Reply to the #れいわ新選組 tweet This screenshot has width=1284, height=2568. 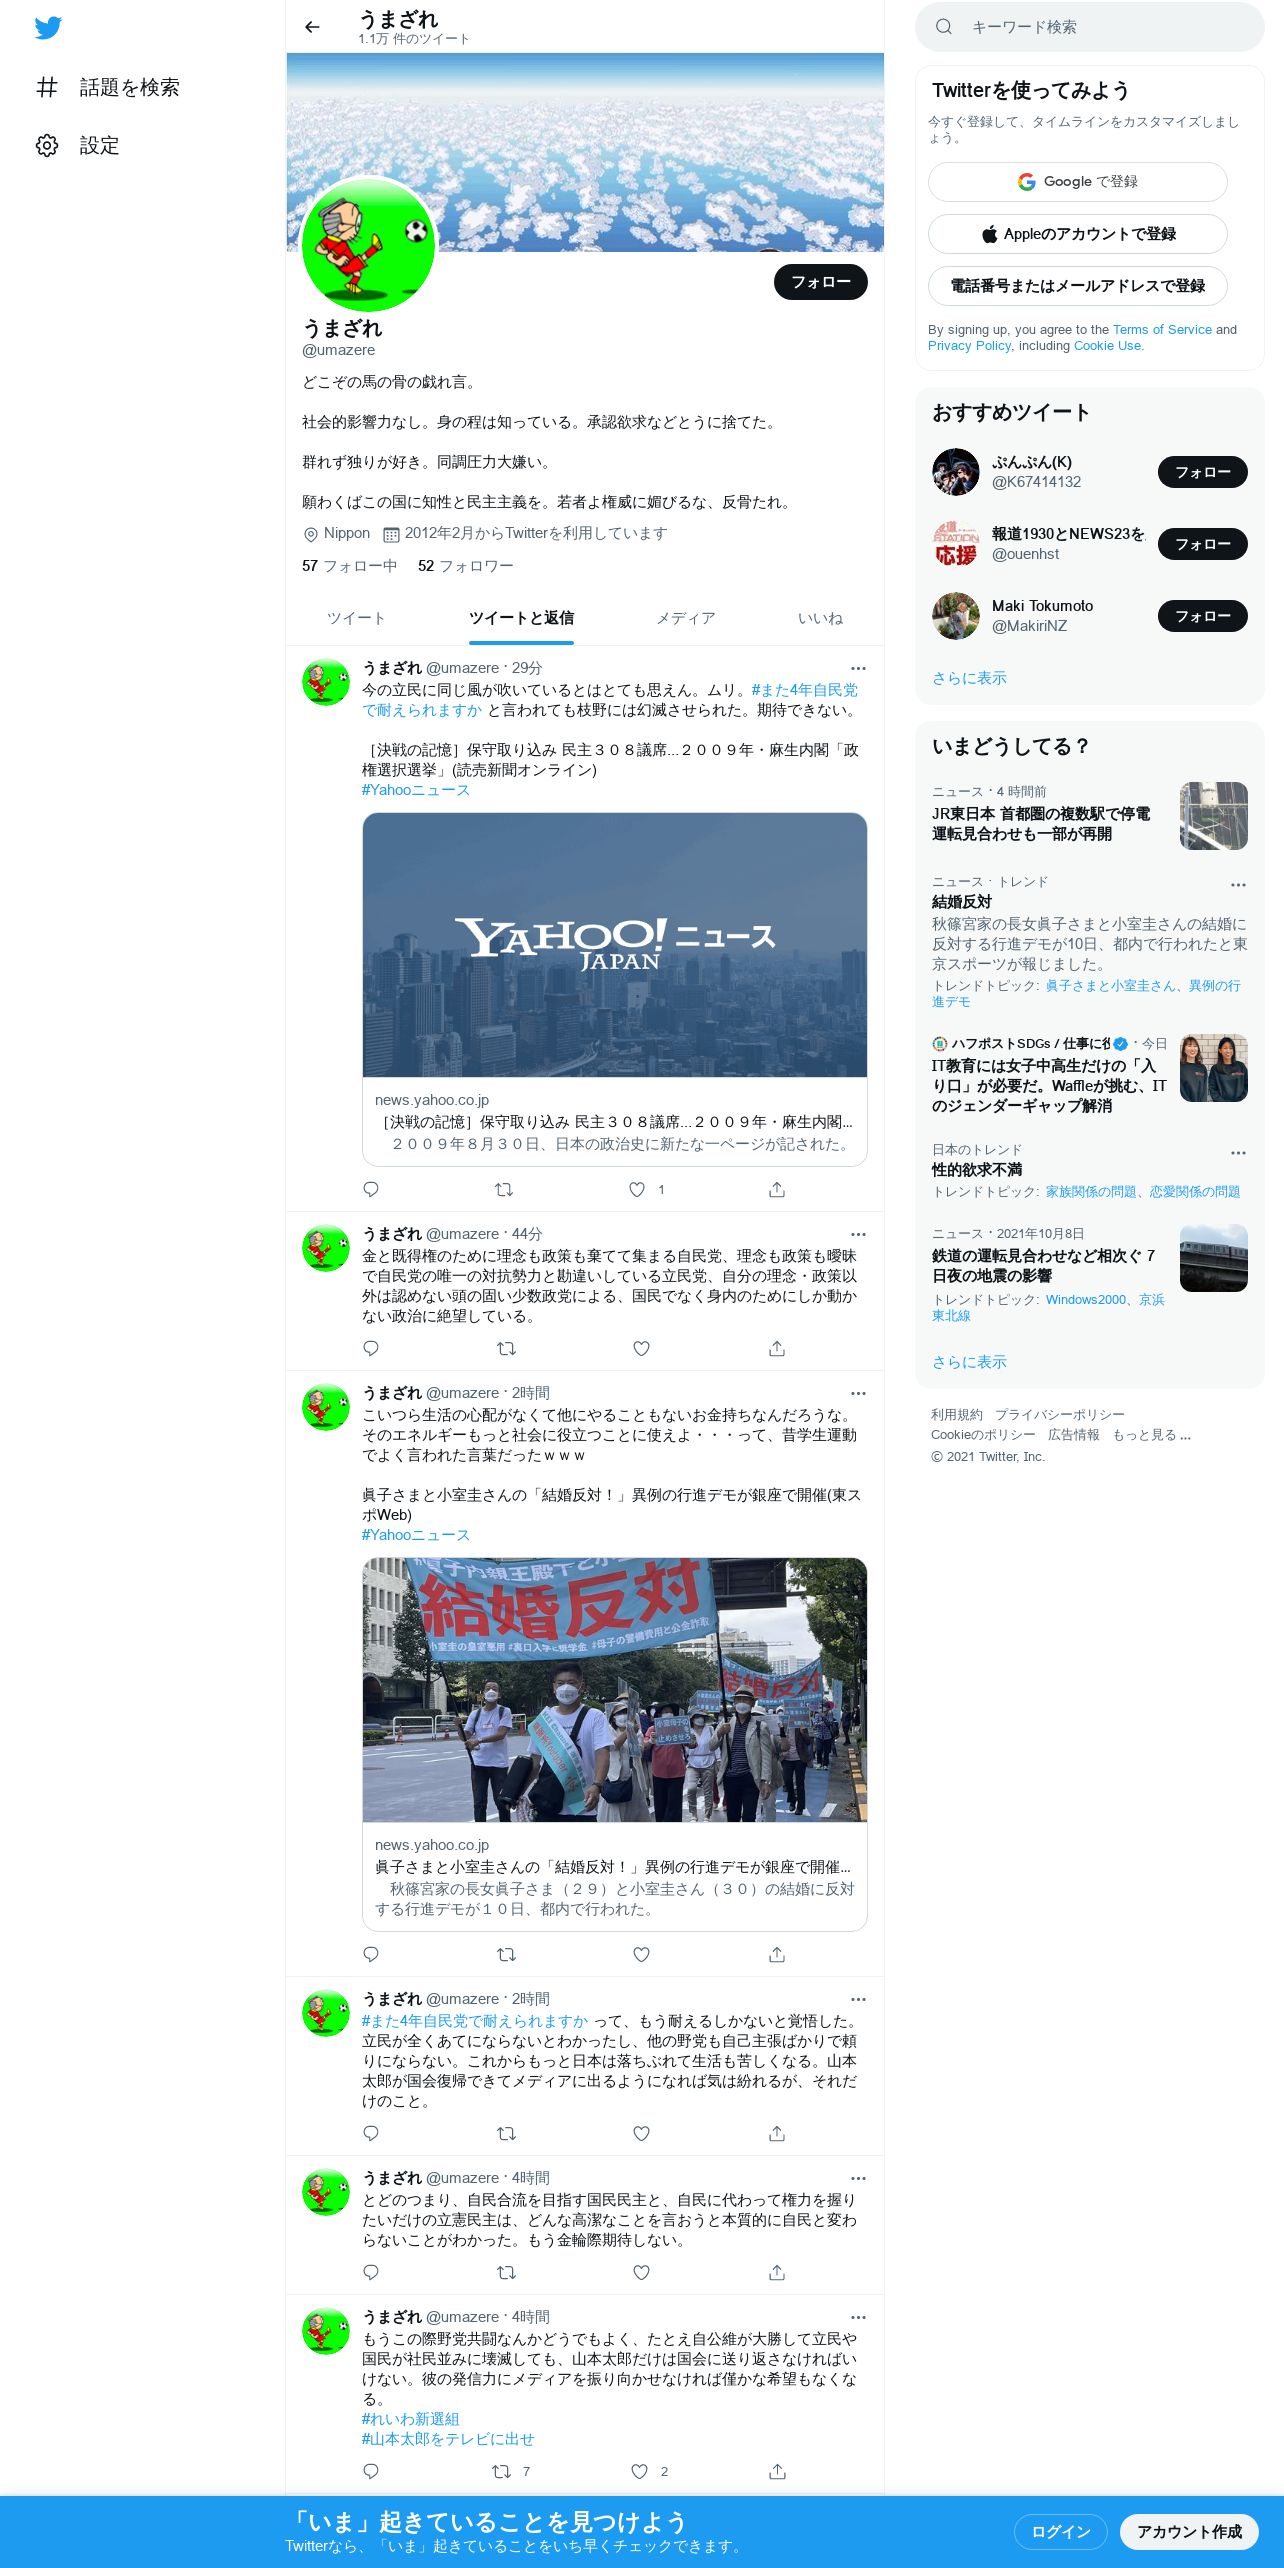click(x=371, y=2471)
